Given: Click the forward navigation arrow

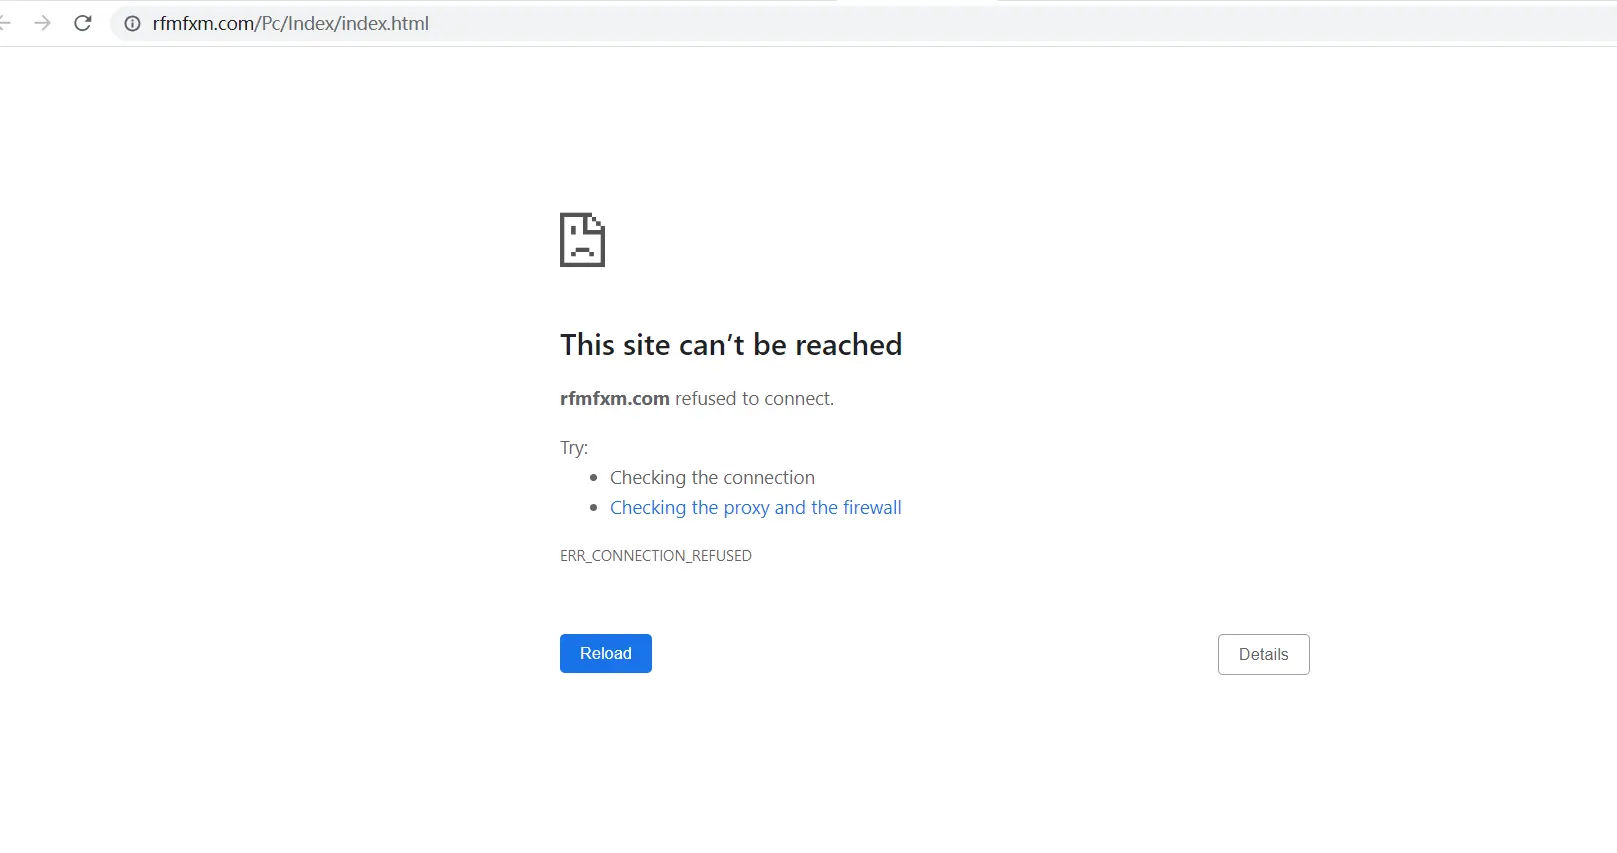Looking at the screenshot, I should (x=42, y=23).
